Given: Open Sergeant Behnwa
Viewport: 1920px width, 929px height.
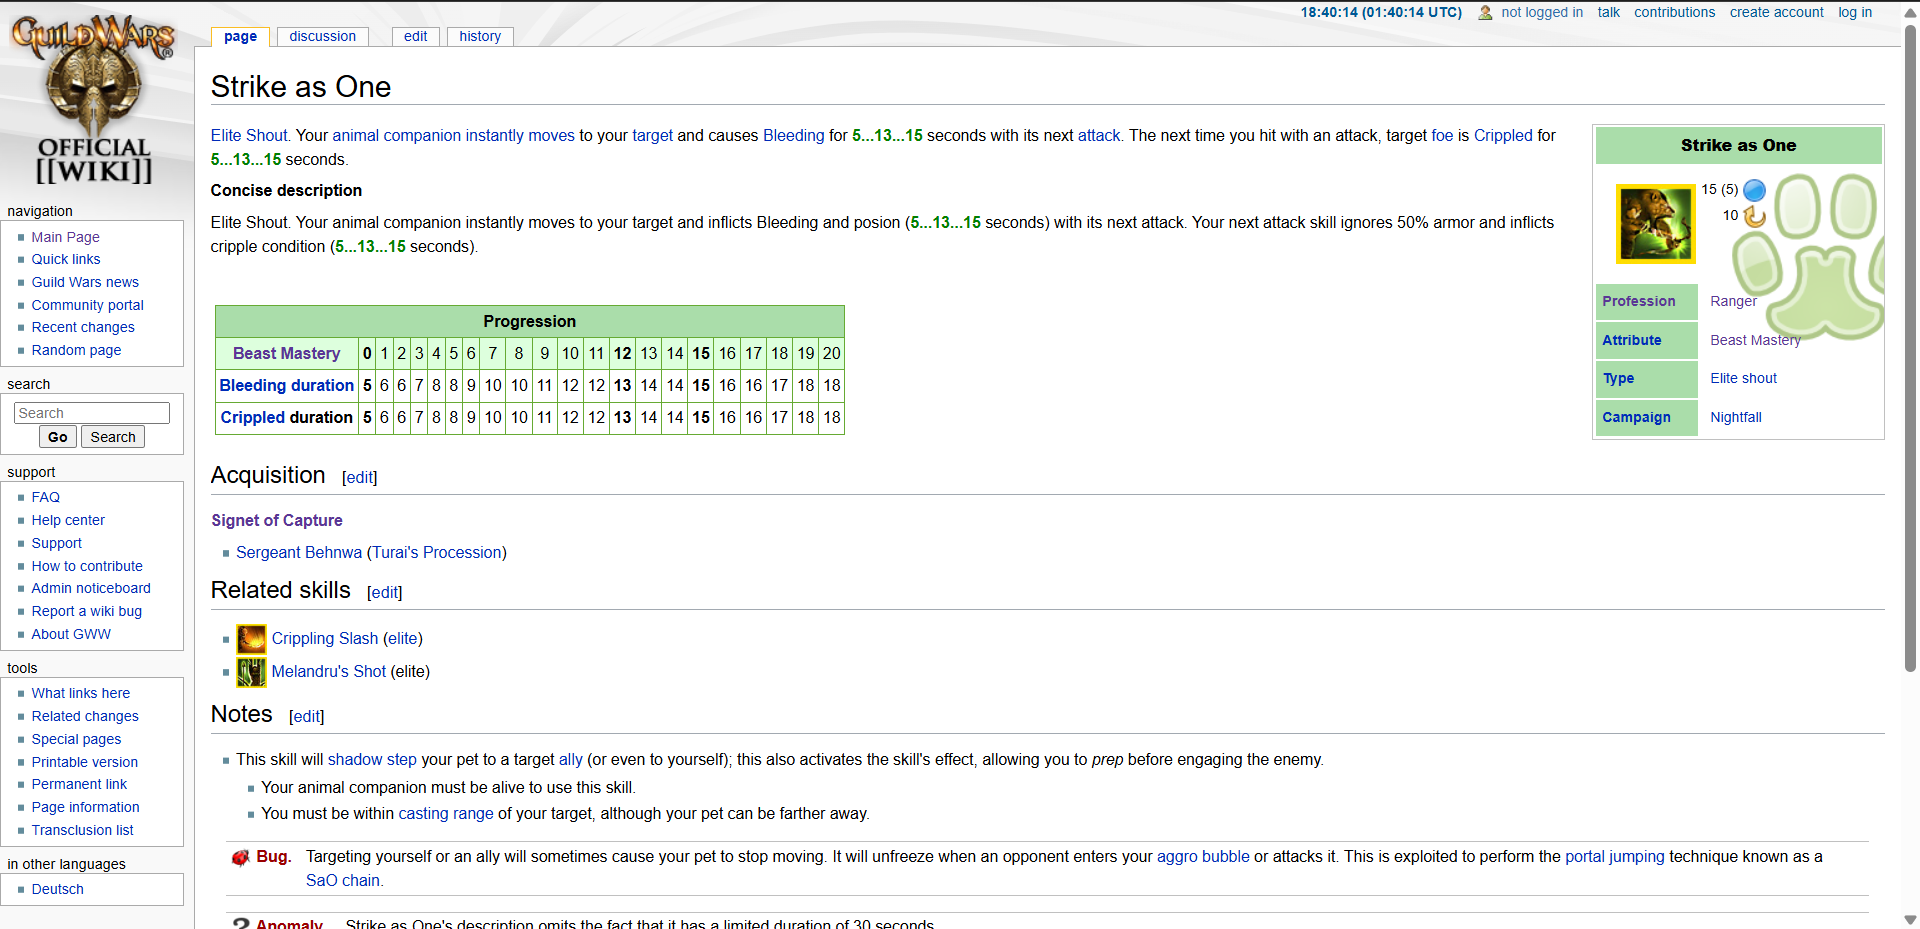Looking at the screenshot, I should coord(299,553).
